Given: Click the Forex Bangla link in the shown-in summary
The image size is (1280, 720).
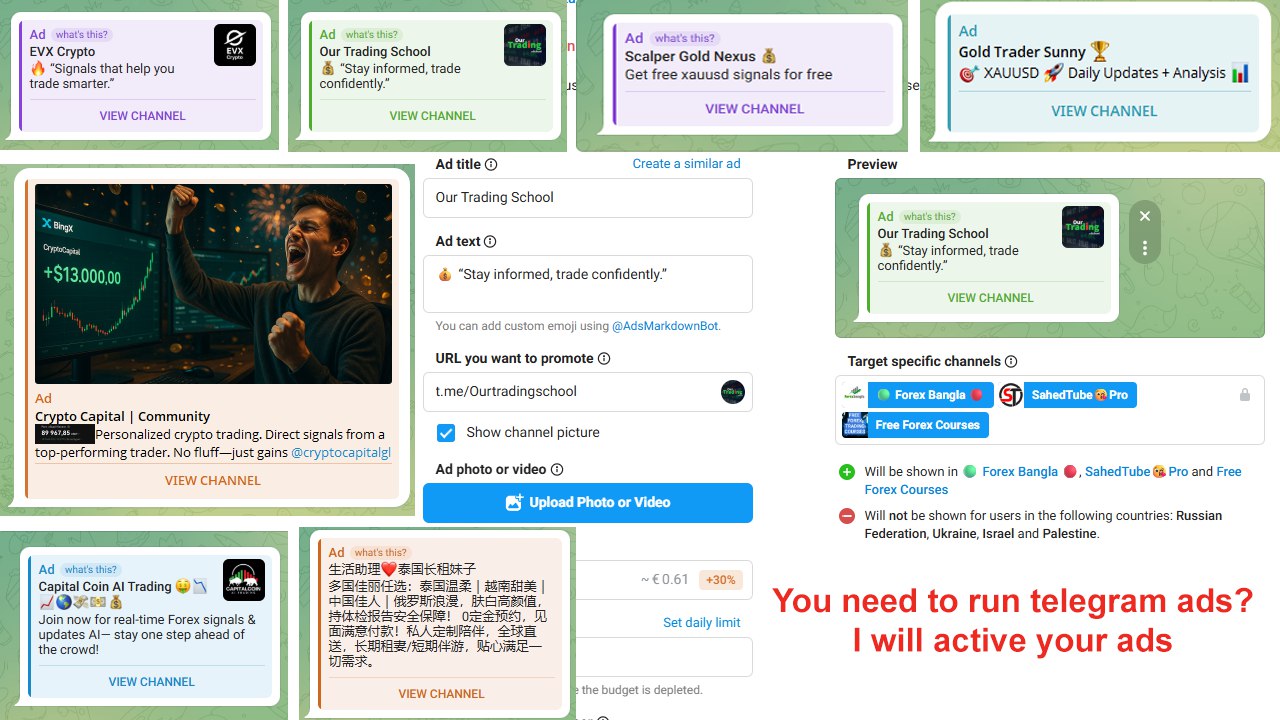Looking at the screenshot, I should [x=1020, y=472].
